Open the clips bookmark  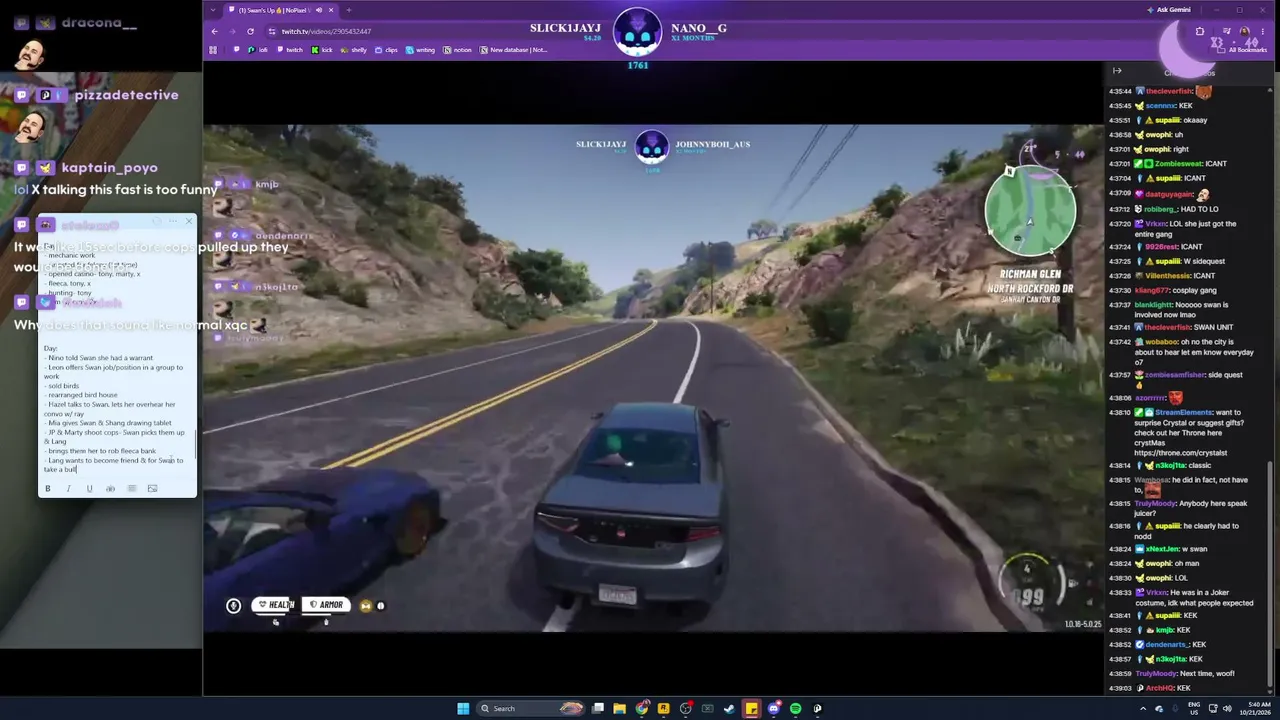coord(386,50)
